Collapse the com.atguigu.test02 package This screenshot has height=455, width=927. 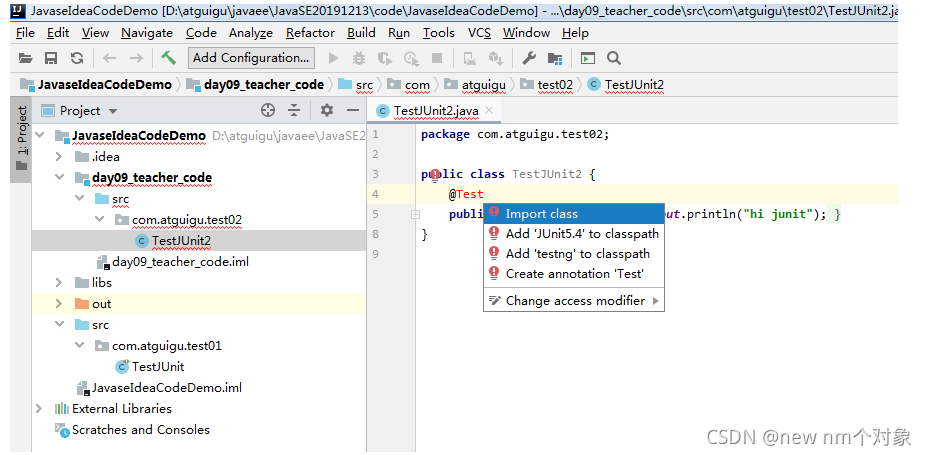99,219
